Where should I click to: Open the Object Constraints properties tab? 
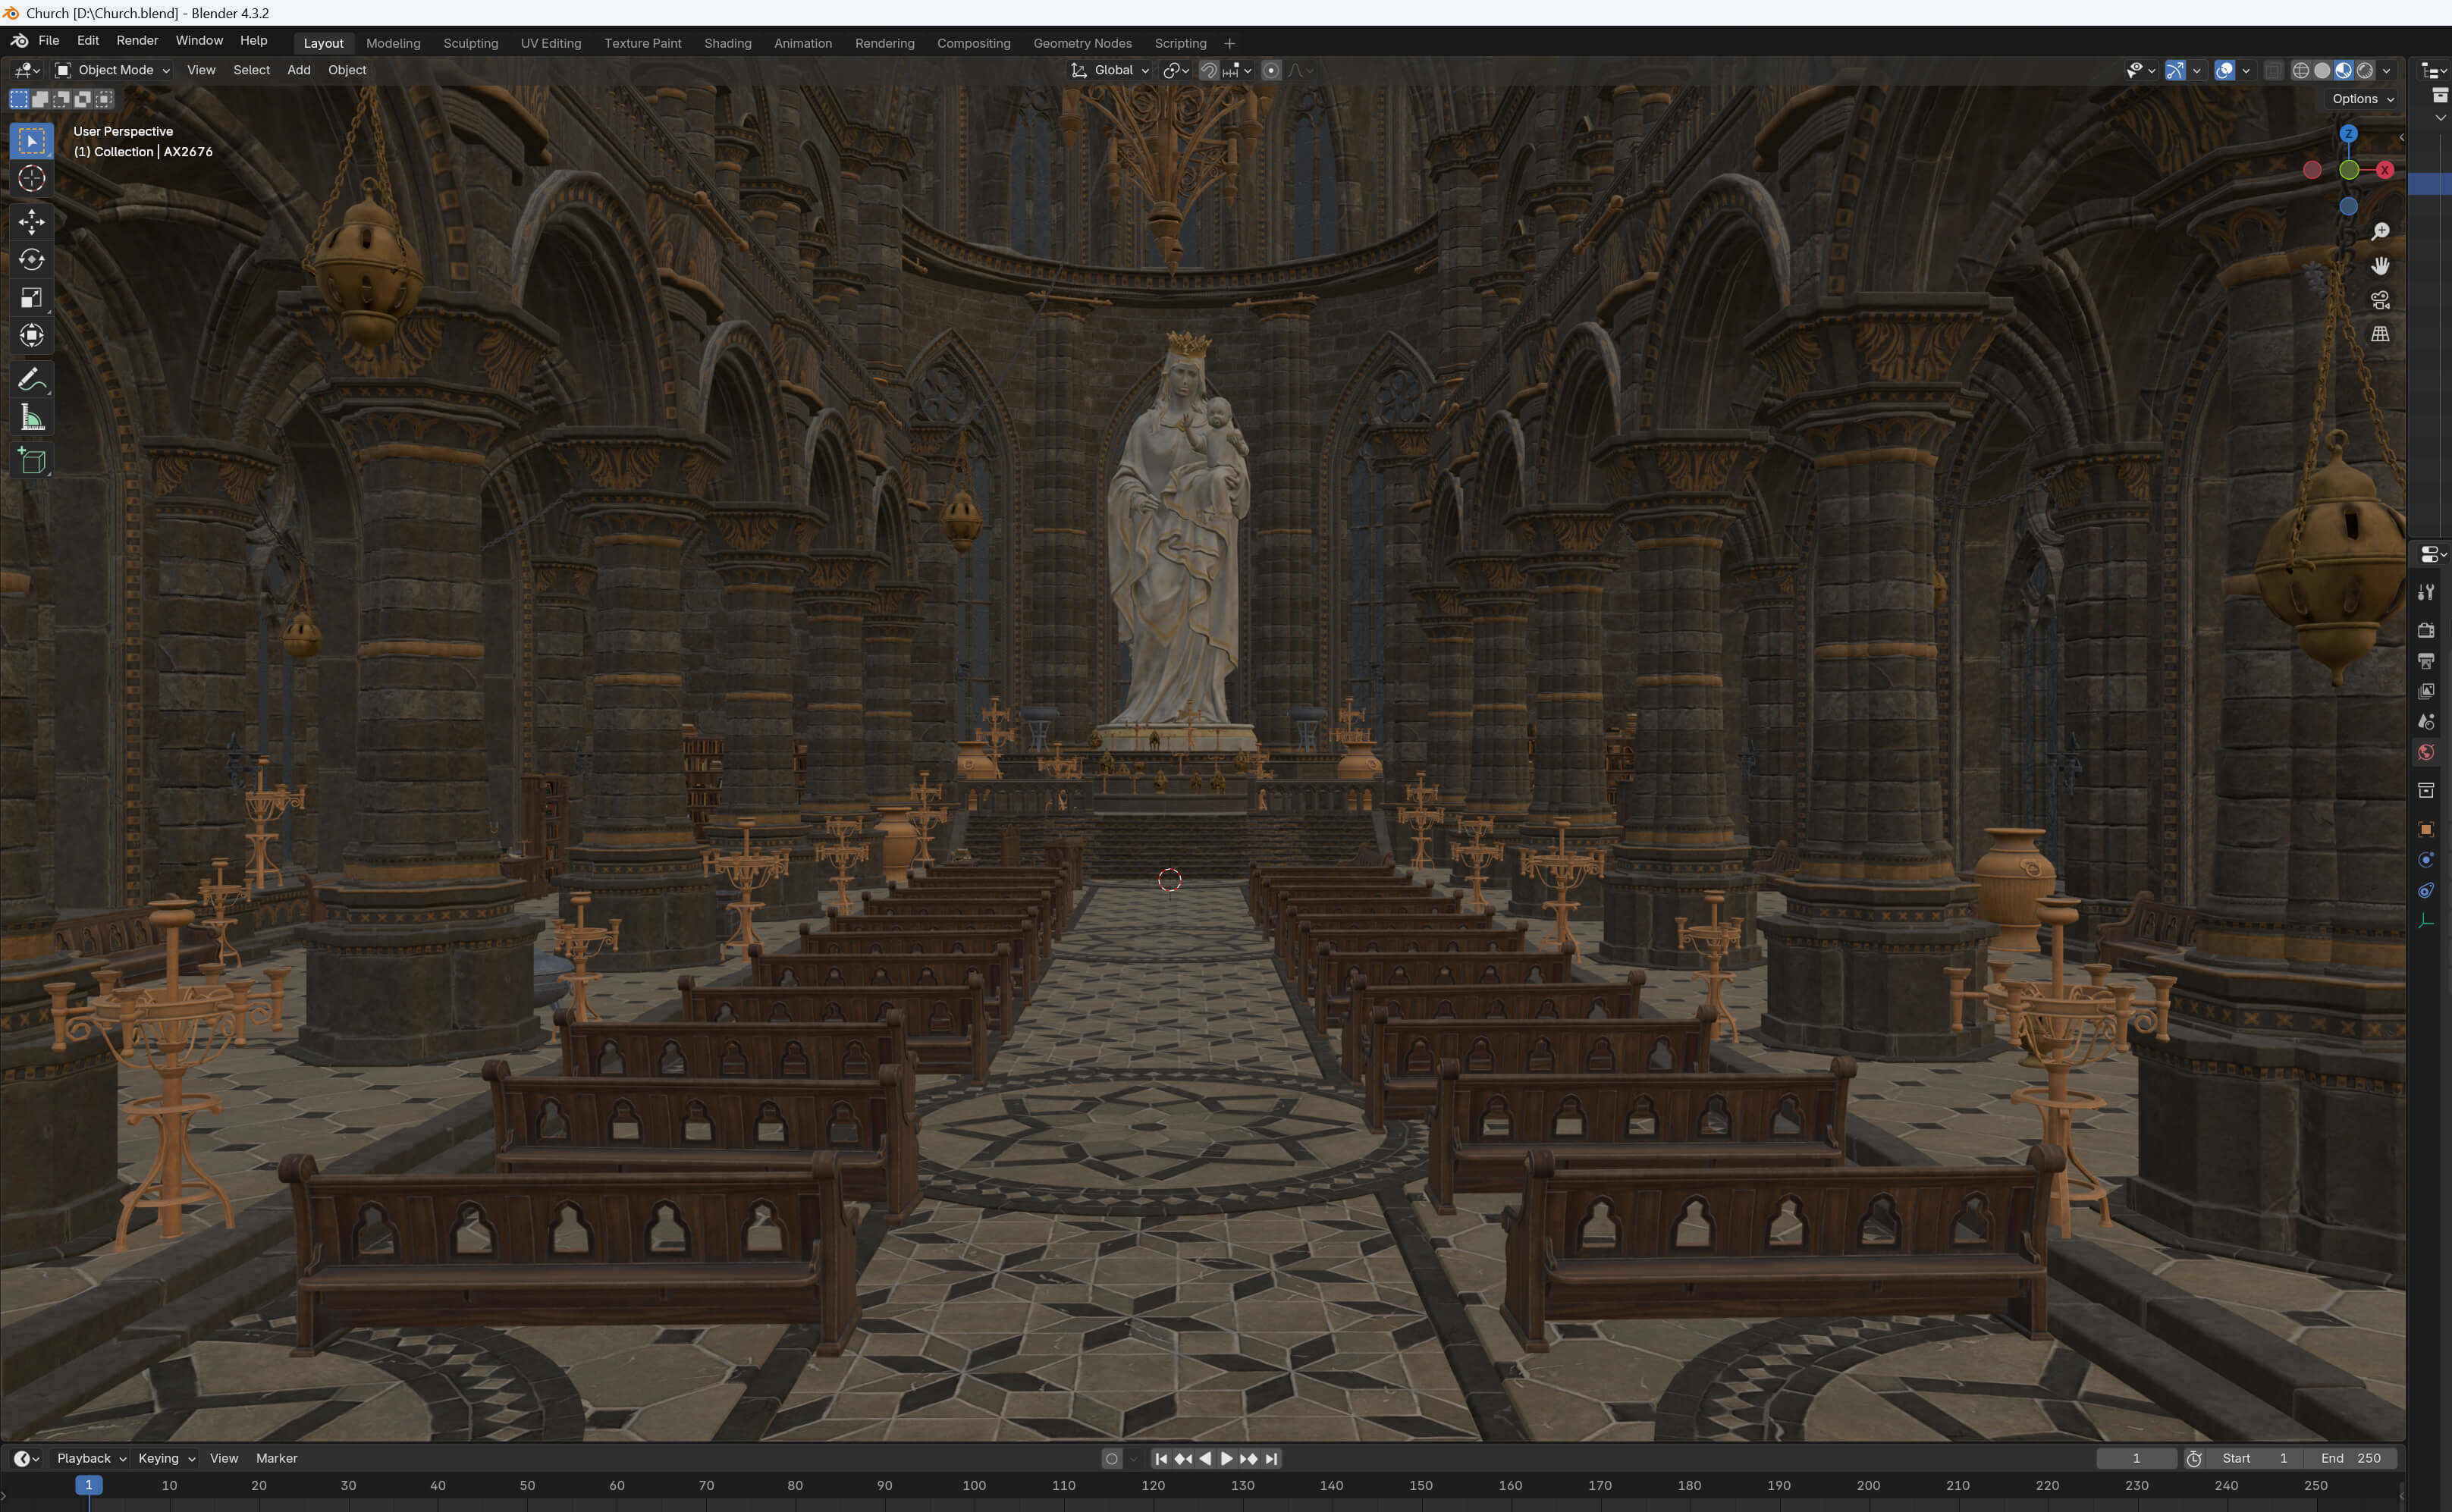2426,891
